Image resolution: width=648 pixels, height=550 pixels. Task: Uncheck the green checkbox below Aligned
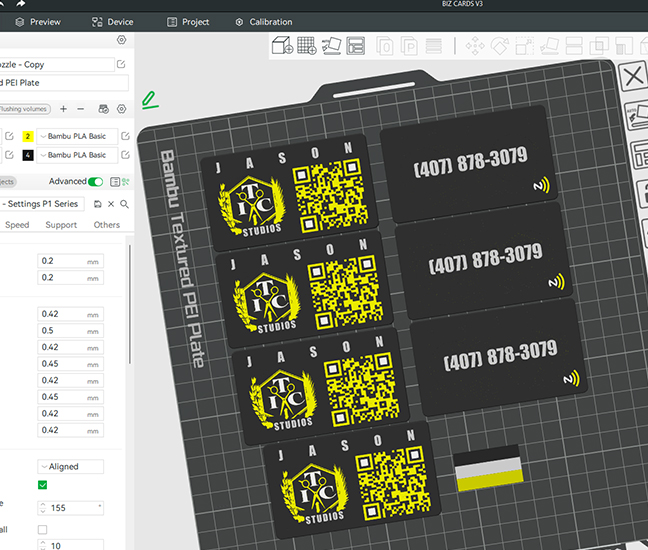point(42,485)
